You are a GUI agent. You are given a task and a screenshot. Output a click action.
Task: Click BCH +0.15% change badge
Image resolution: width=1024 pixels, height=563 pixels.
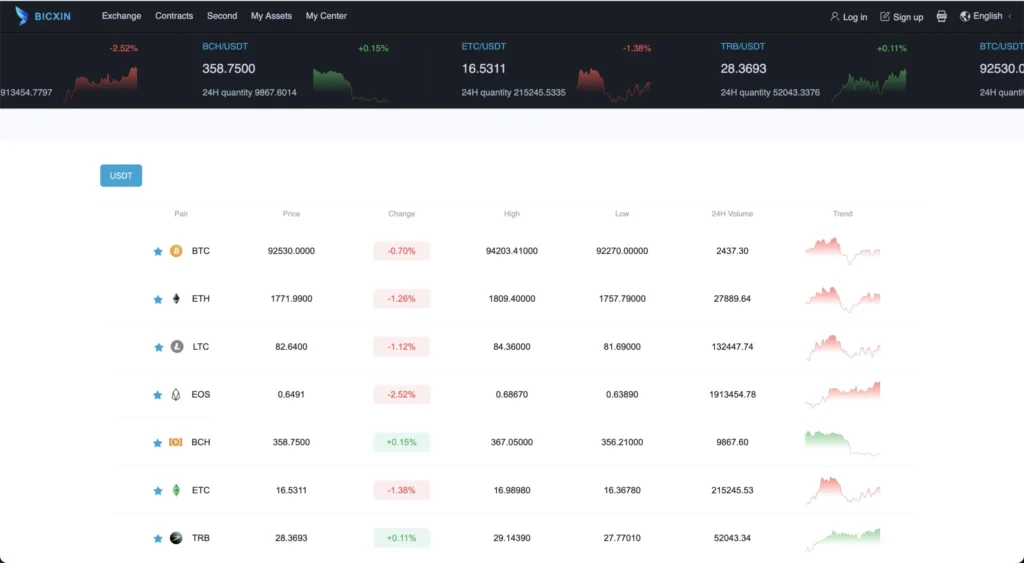coord(402,442)
